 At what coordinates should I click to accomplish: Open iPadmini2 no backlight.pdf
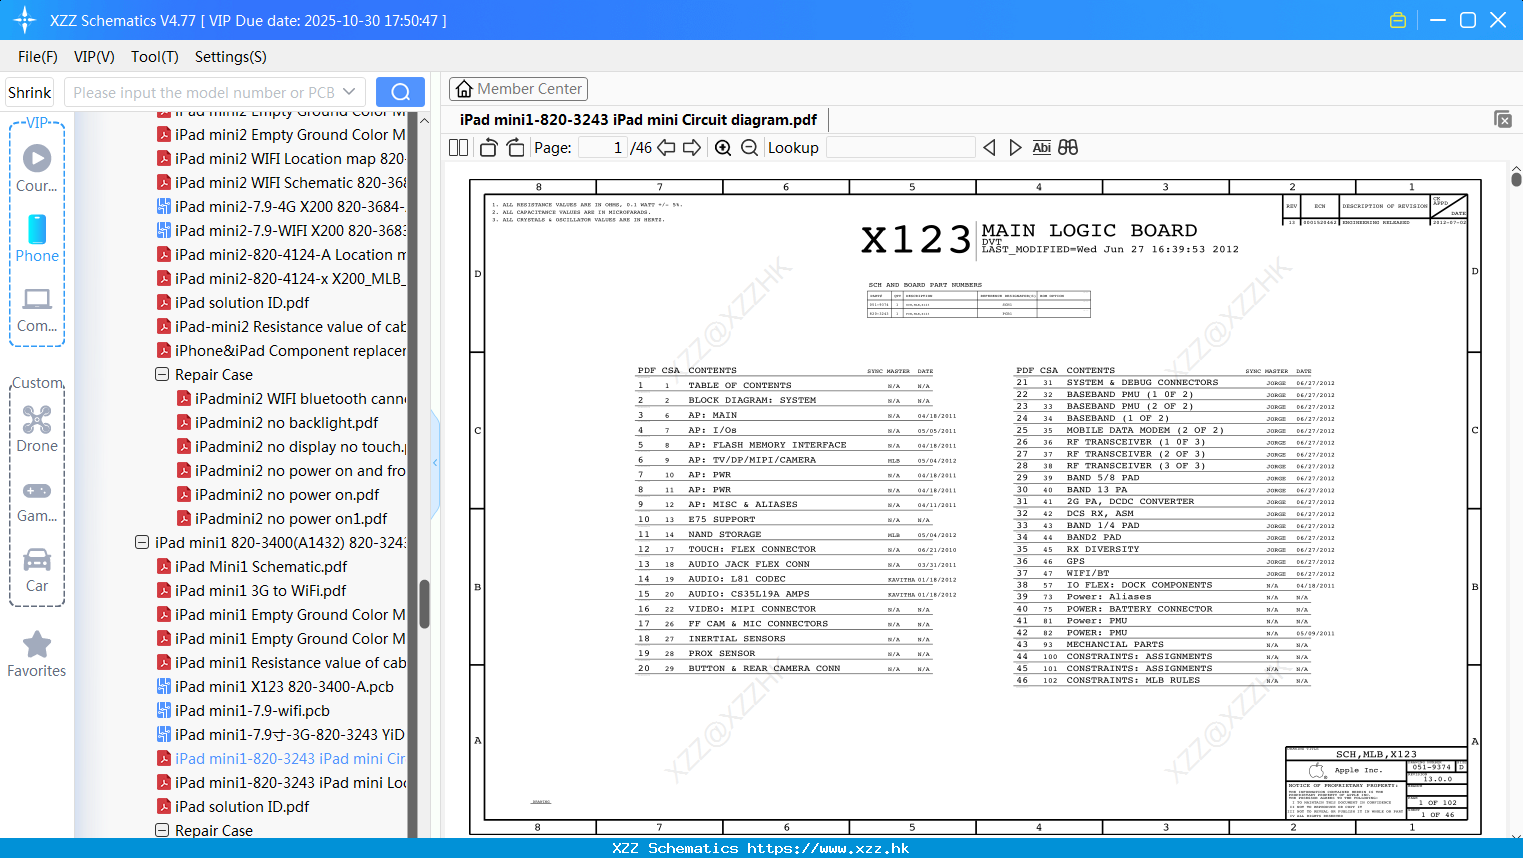point(287,422)
